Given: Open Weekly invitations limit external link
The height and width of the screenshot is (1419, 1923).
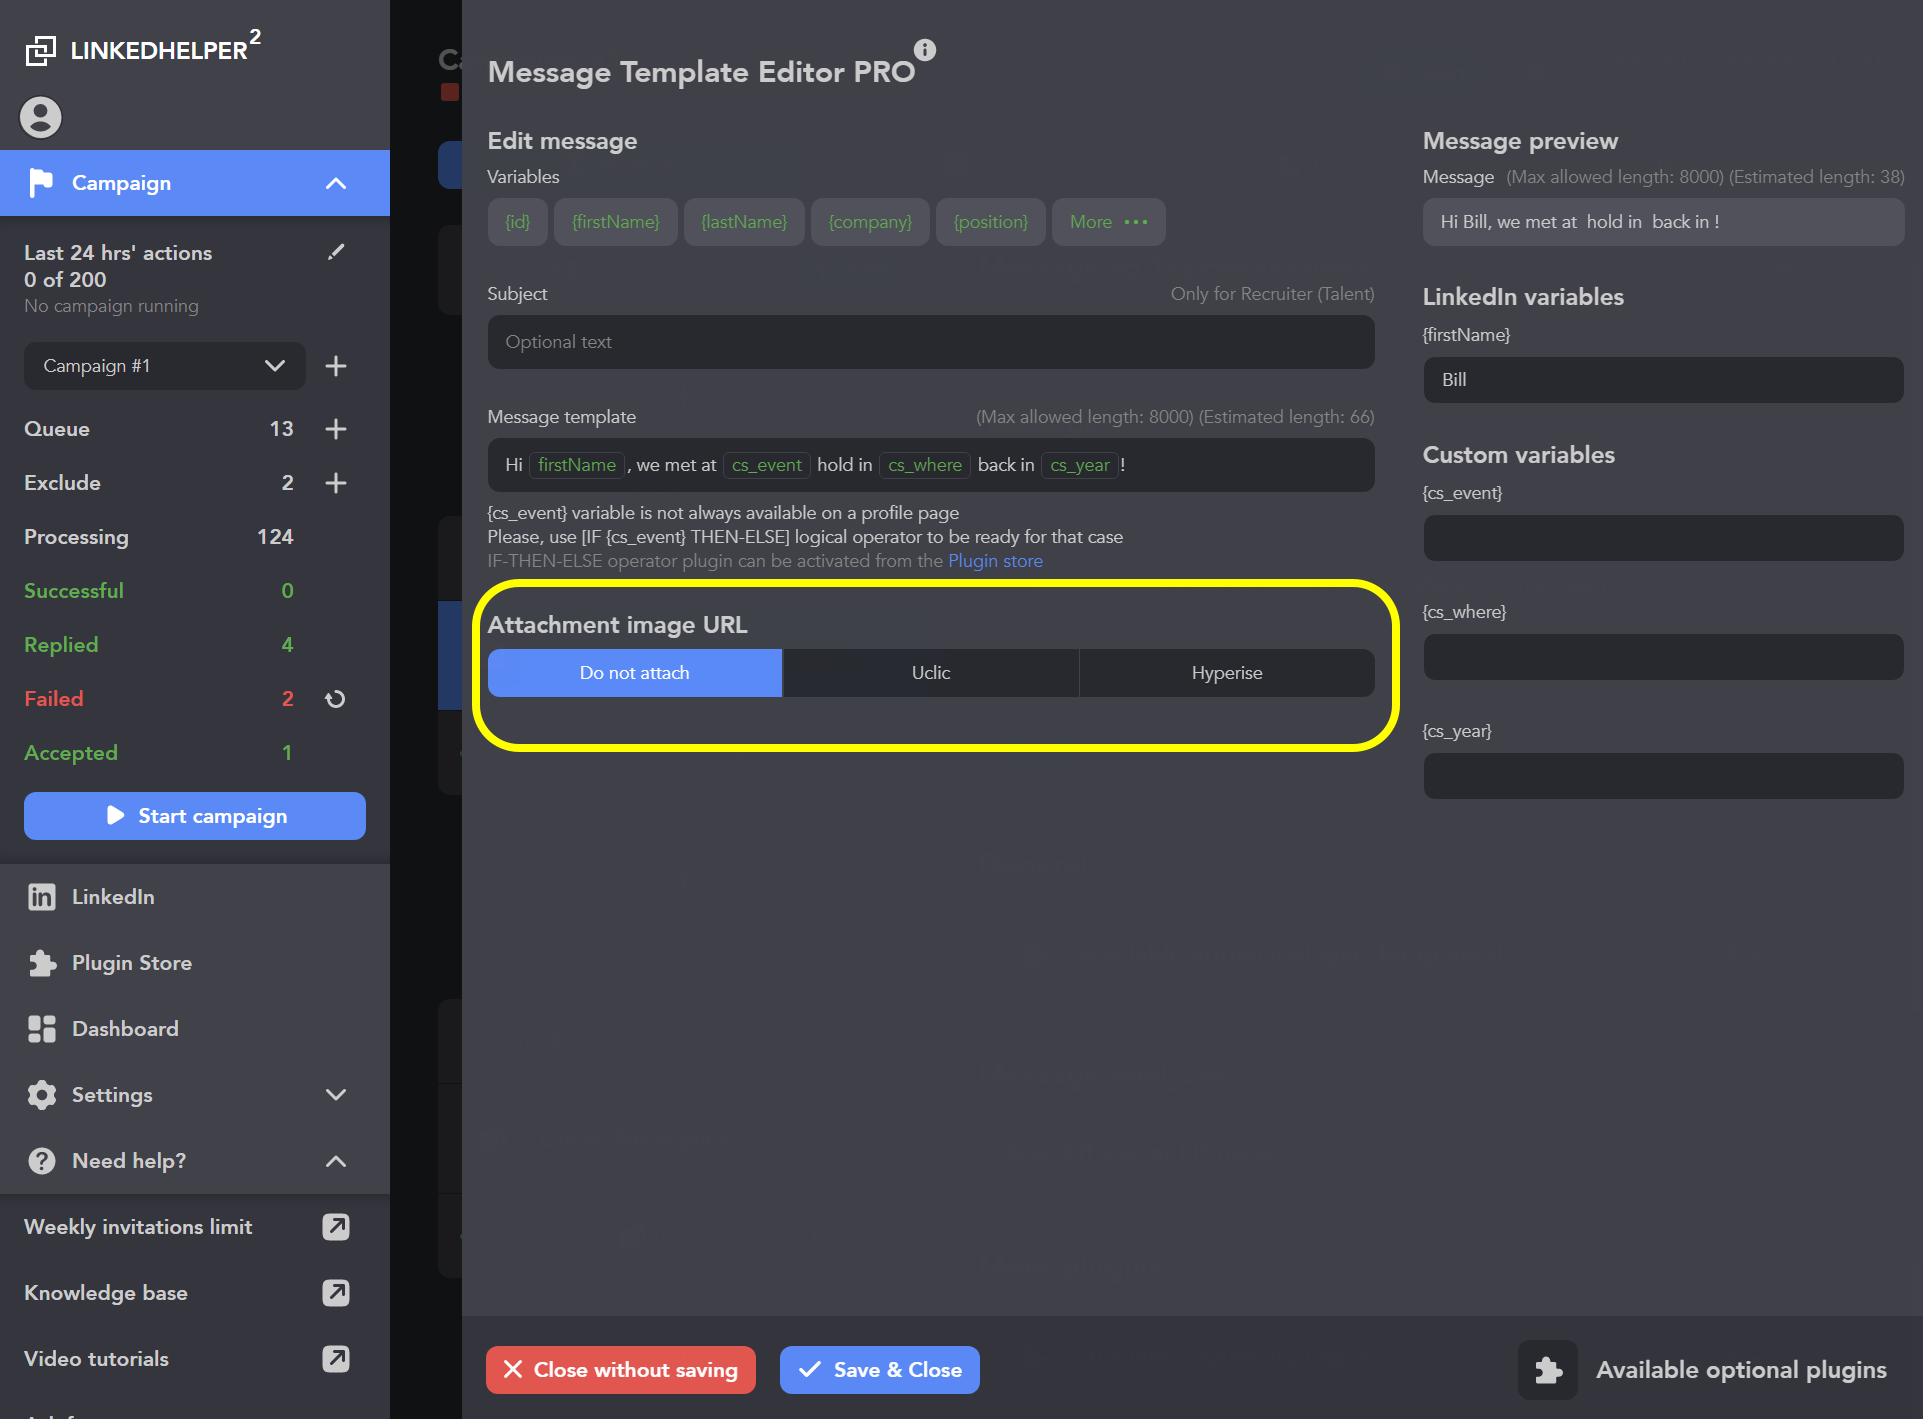Looking at the screenshot, I should 336,1227.
